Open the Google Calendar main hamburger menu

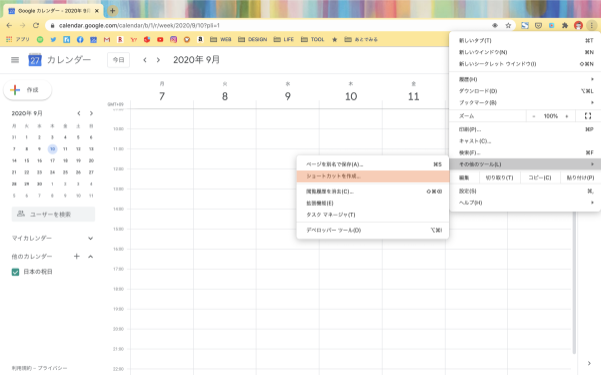pos(15,60)
